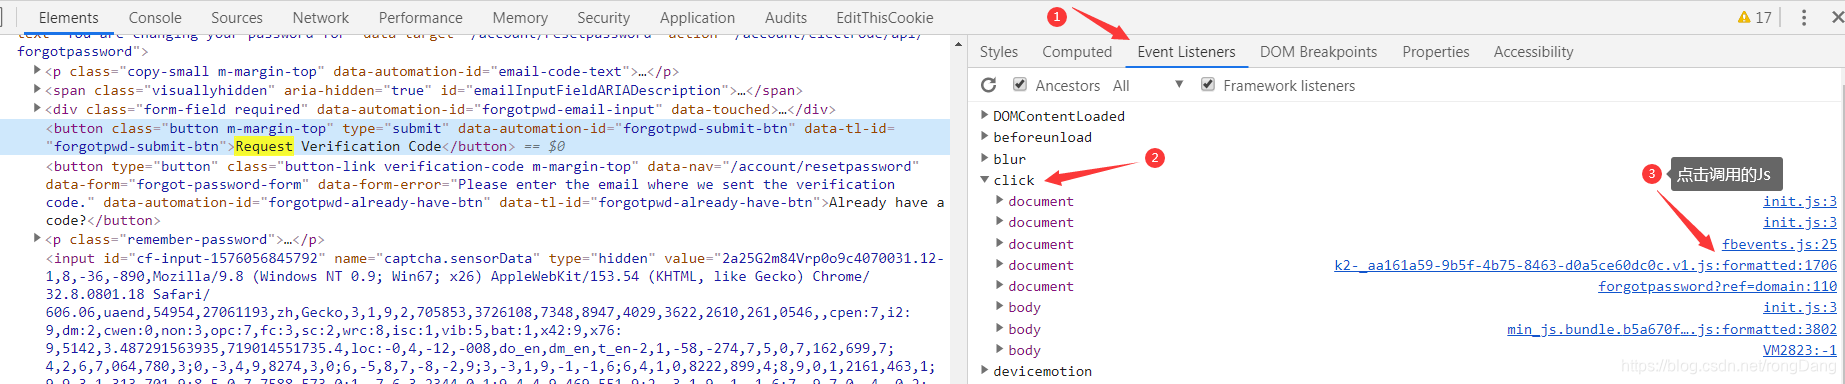Image resolution: width=1845 pixels, height=384 pixels.
Task: Select the Event Listeners pane tab
Action: [1186, 52]
